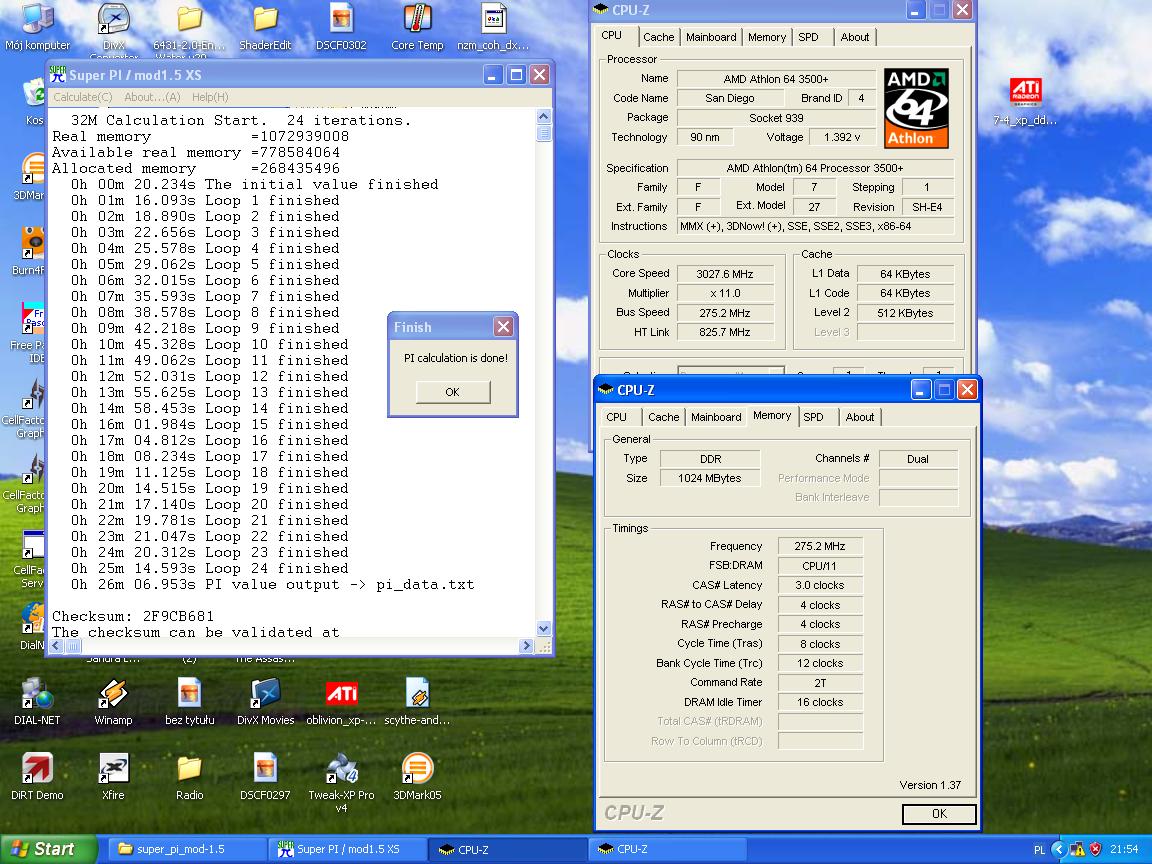Click the Socket 939 package field
The image size is (1152, 864).
pos(776,118)
